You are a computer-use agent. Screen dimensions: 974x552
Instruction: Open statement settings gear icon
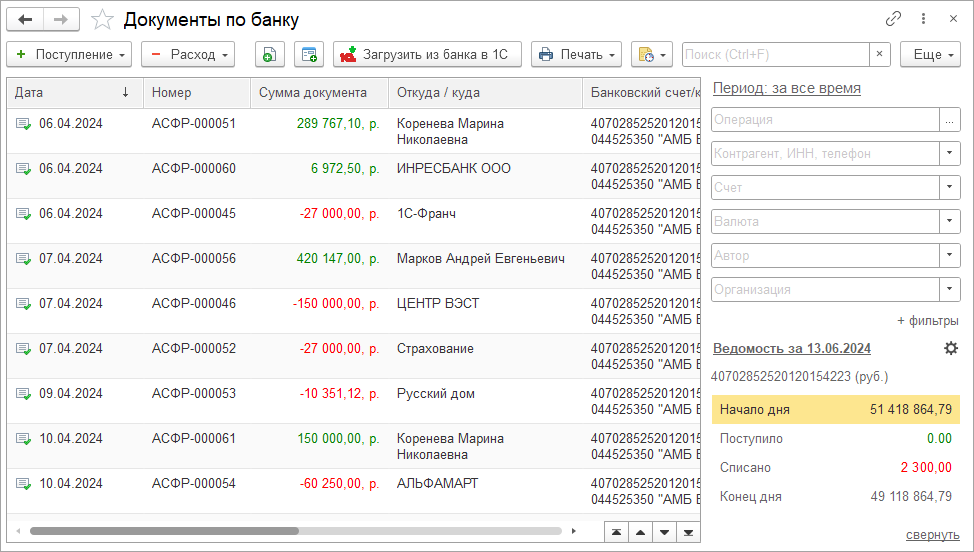(x=951, y=348)
